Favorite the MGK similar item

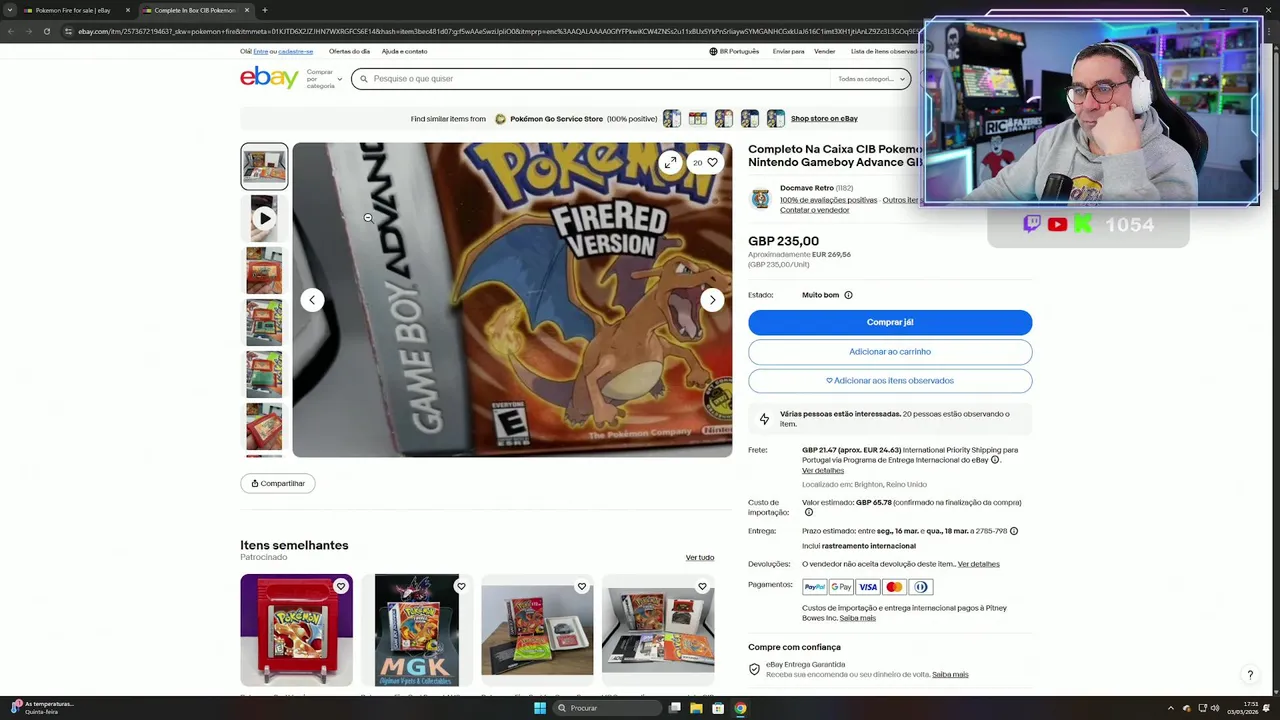point(461,586)
